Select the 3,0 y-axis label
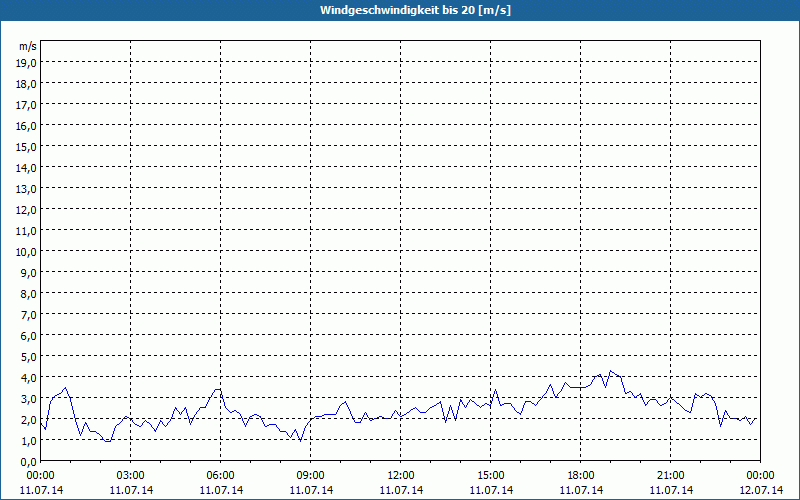This screenshot has width=800, height=500. coord(29,398)
